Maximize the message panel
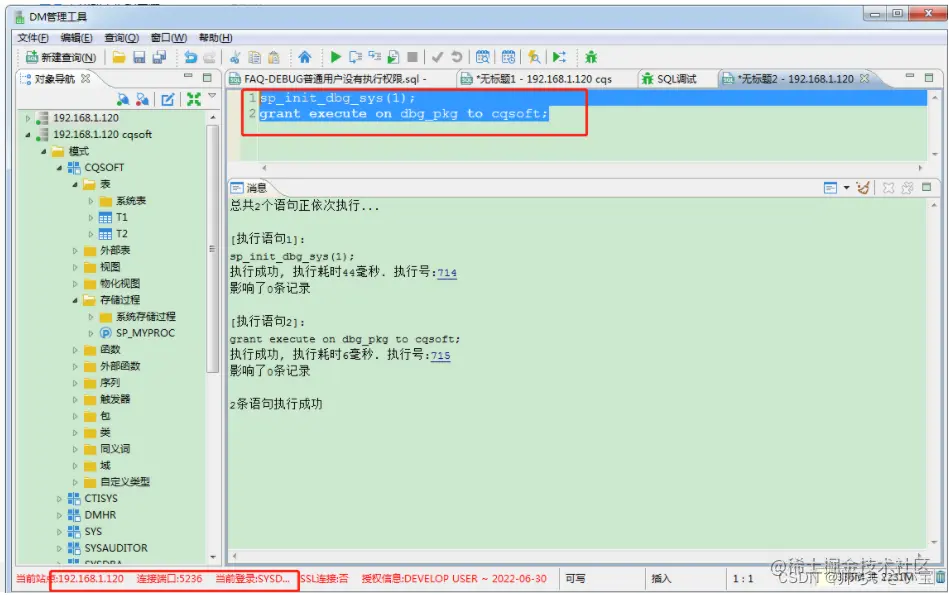 [926, 188]
